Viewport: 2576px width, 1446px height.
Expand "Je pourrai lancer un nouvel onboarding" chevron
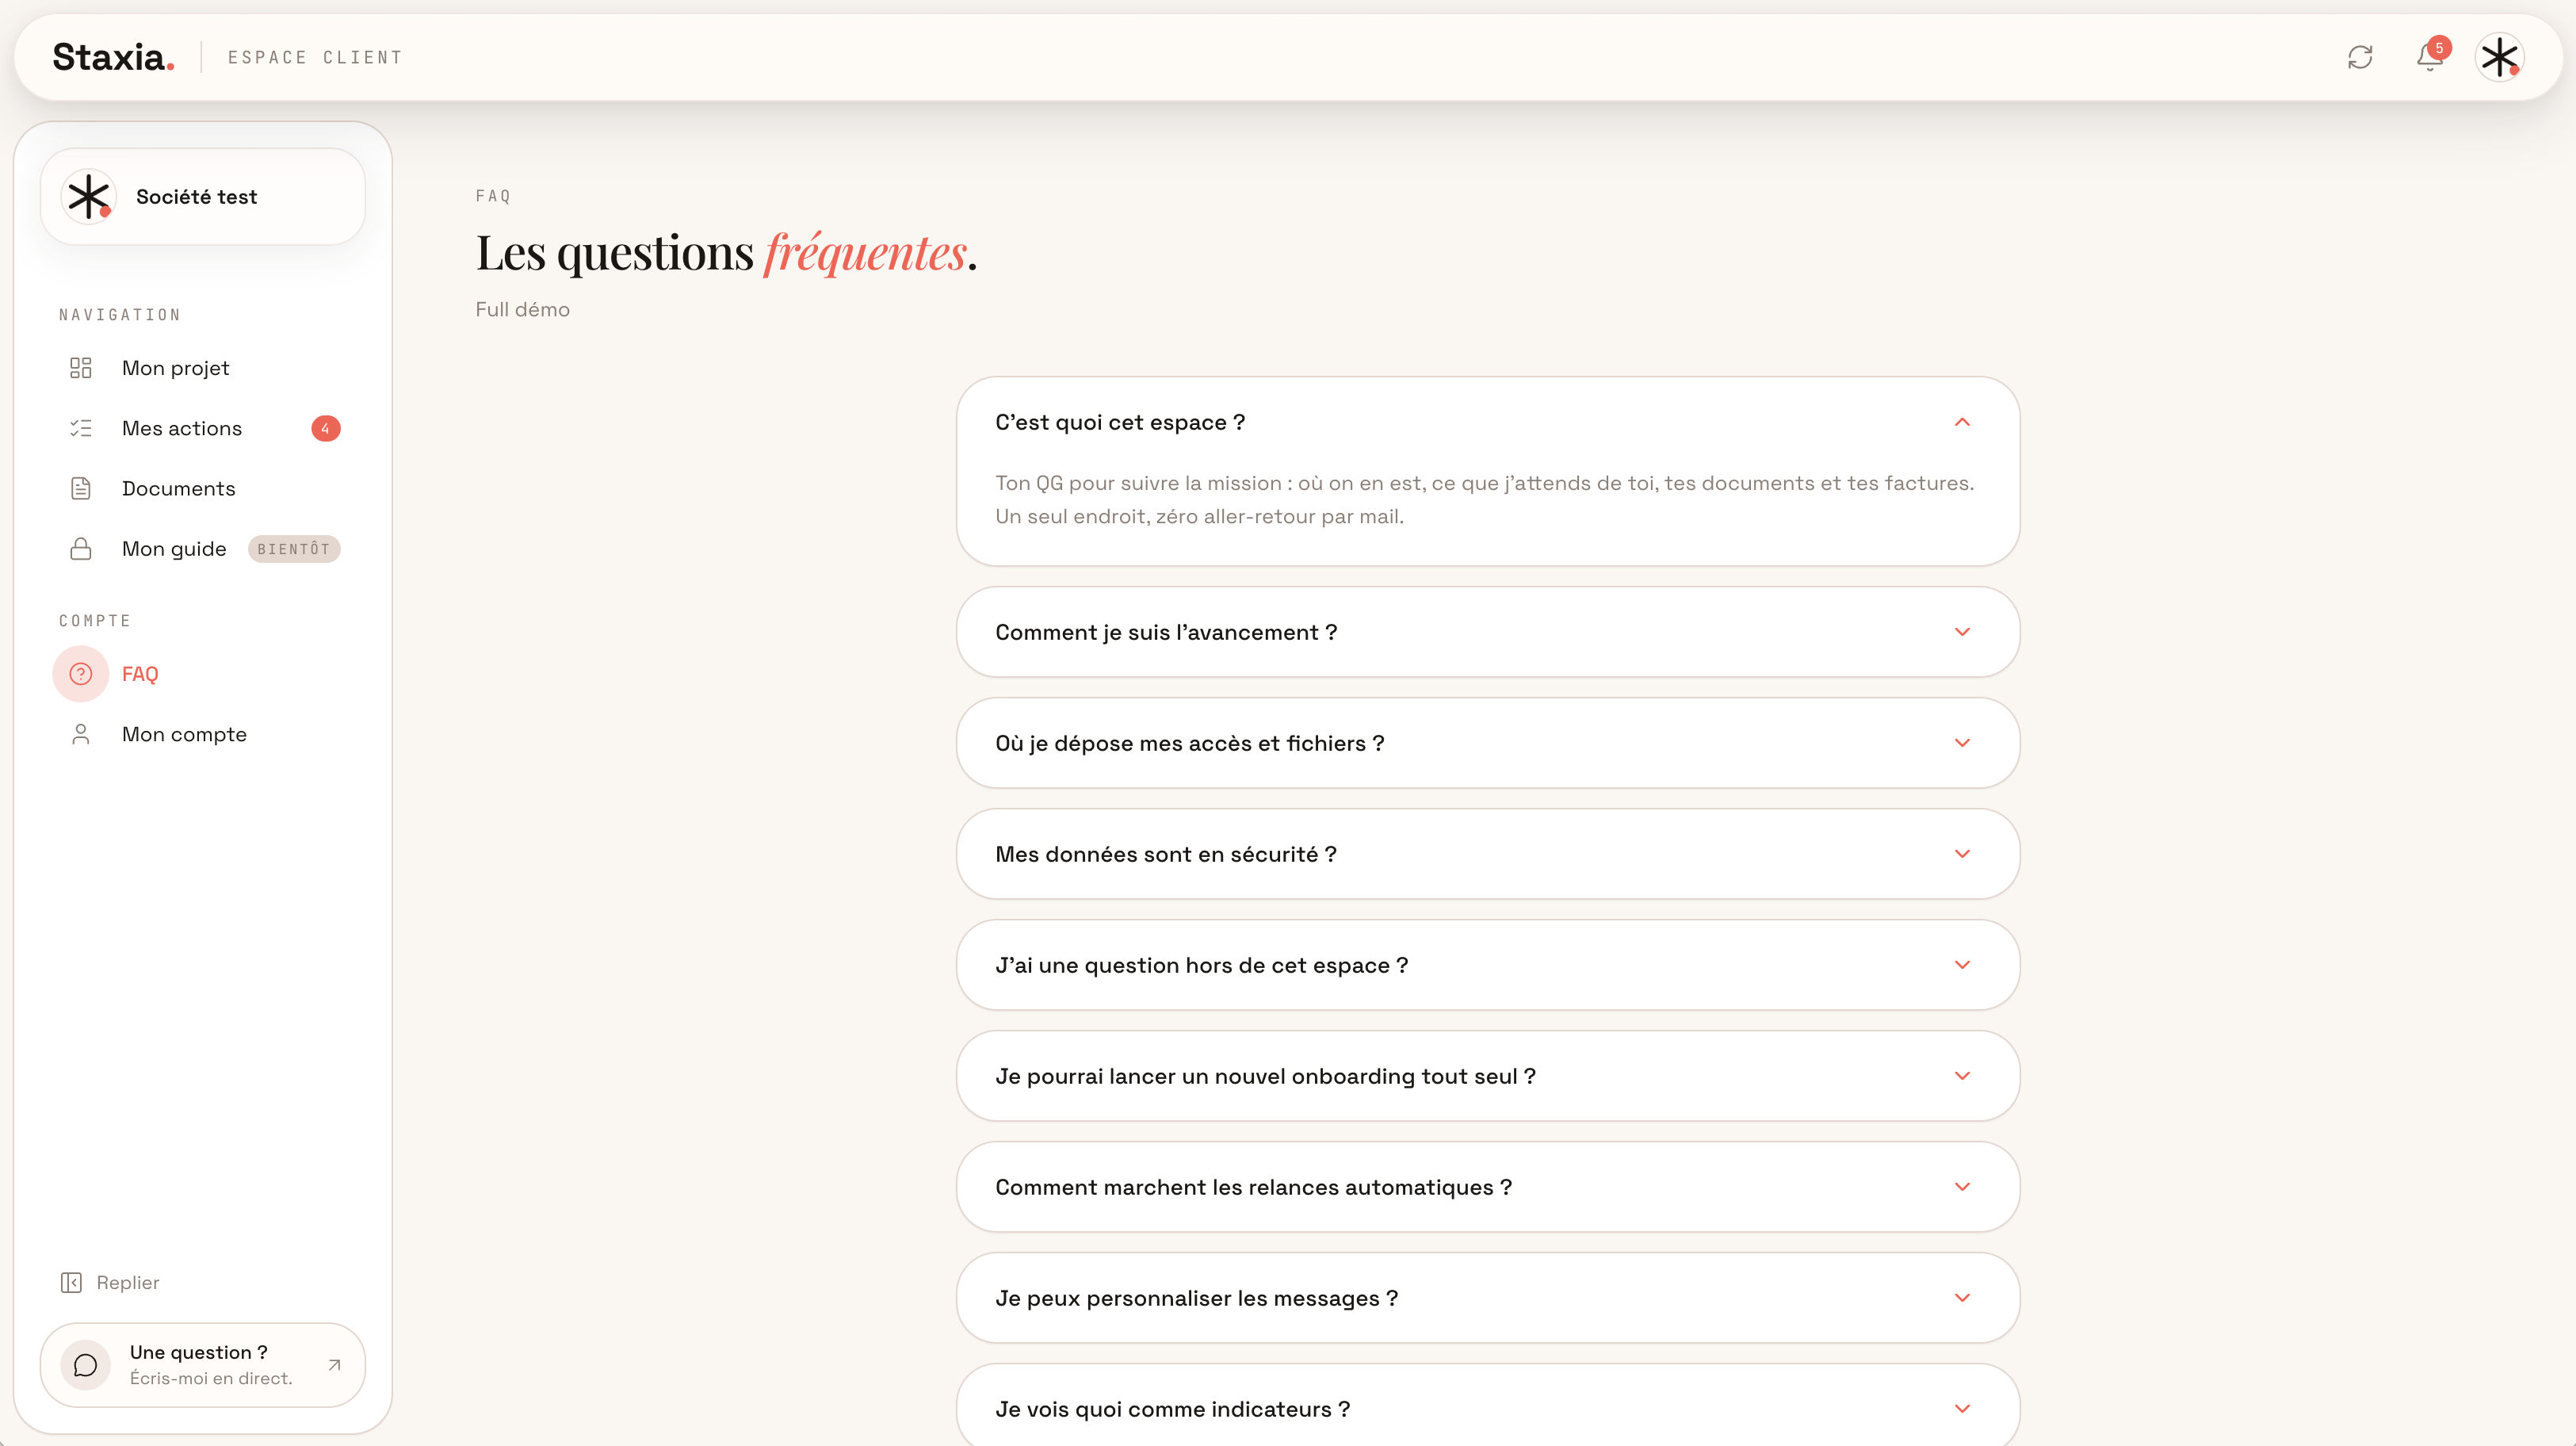click(x=1962, y=1076)
